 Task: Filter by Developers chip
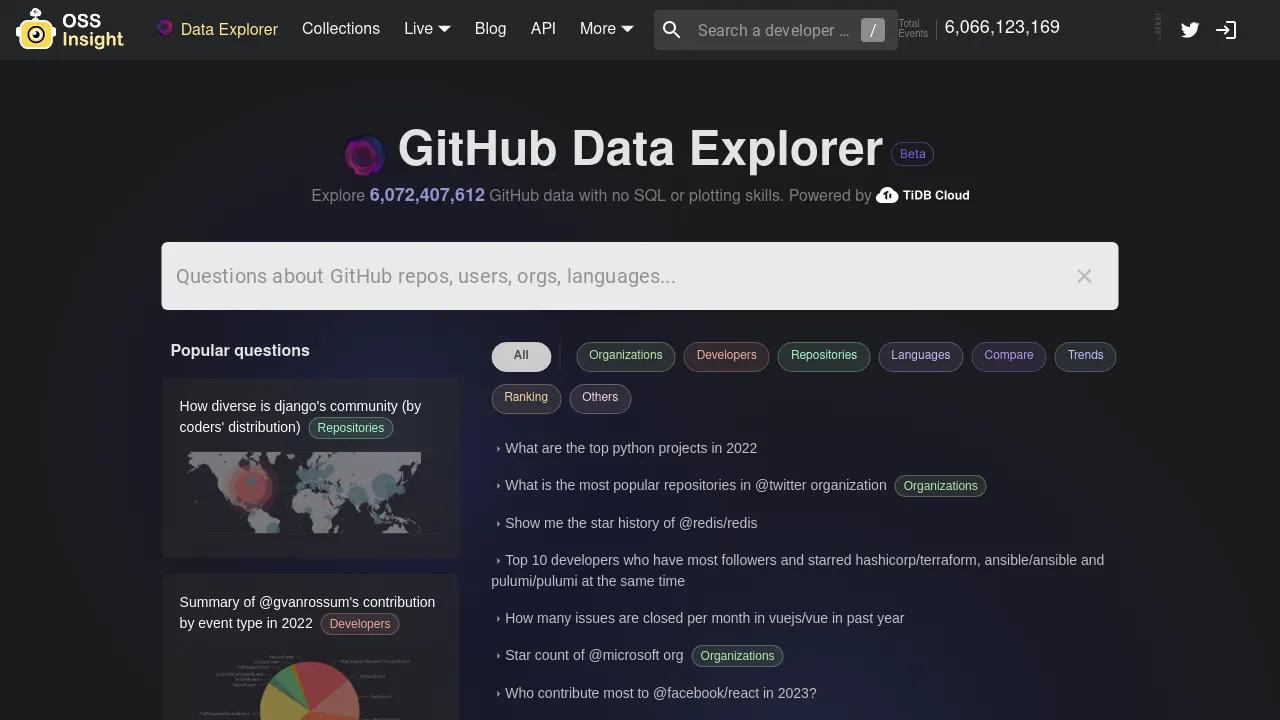pyautogui.click(x=727, y=356)
